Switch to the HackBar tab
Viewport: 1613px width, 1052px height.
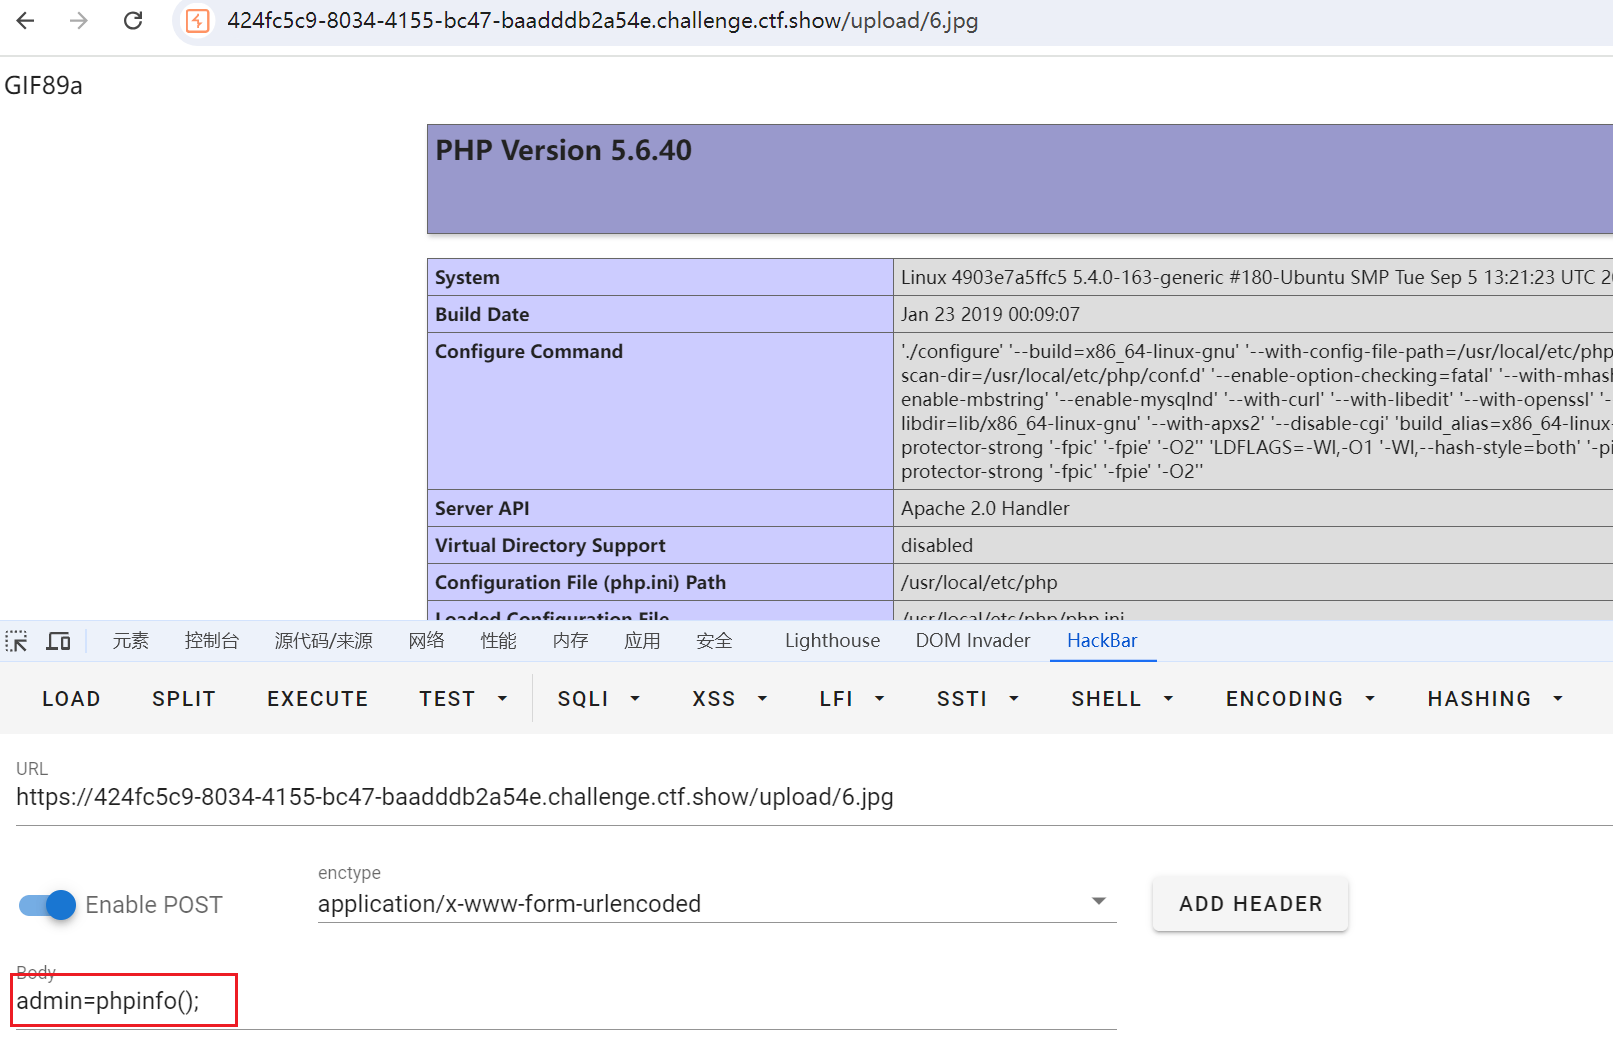coord(1102,641)
